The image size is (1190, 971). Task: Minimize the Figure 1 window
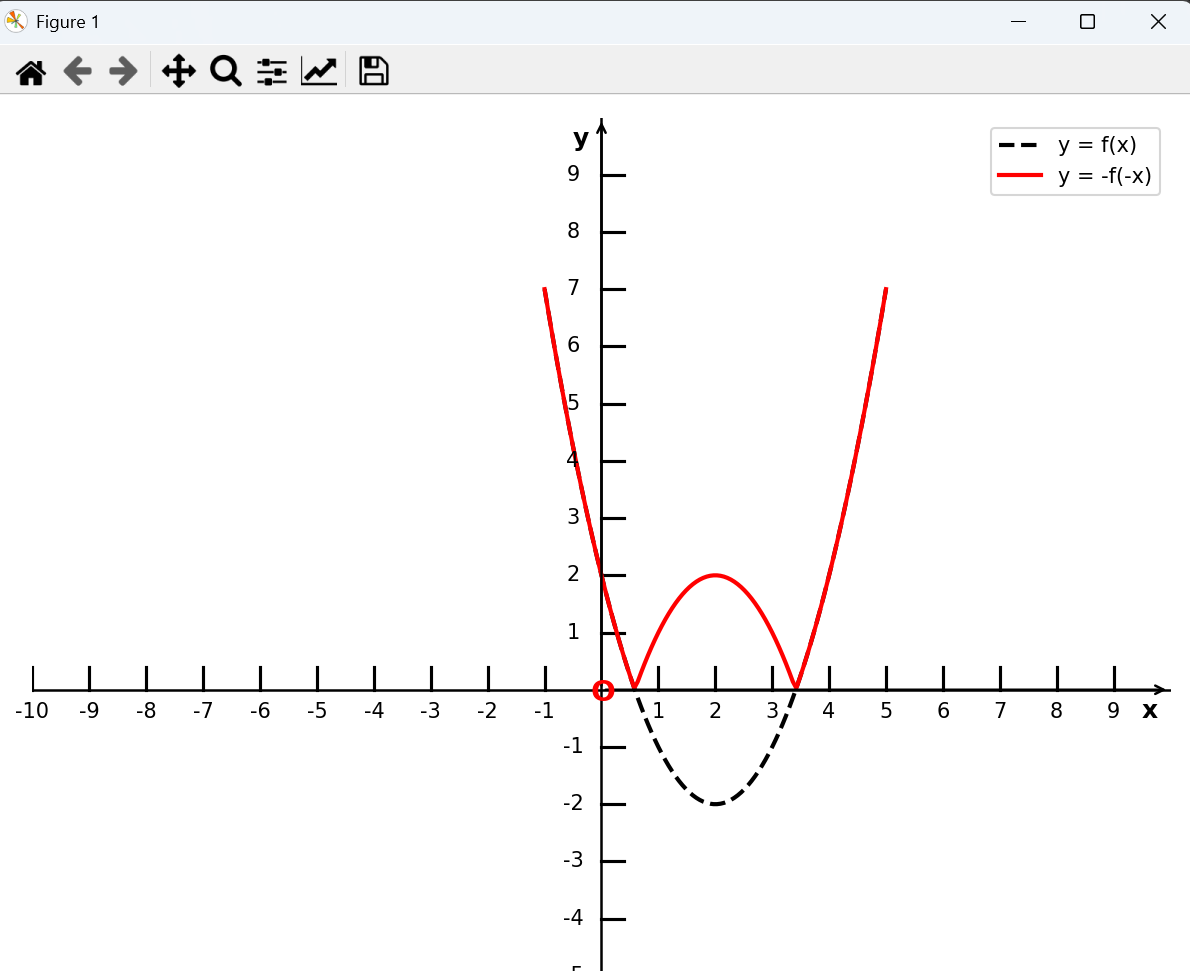pos(1018,21)
